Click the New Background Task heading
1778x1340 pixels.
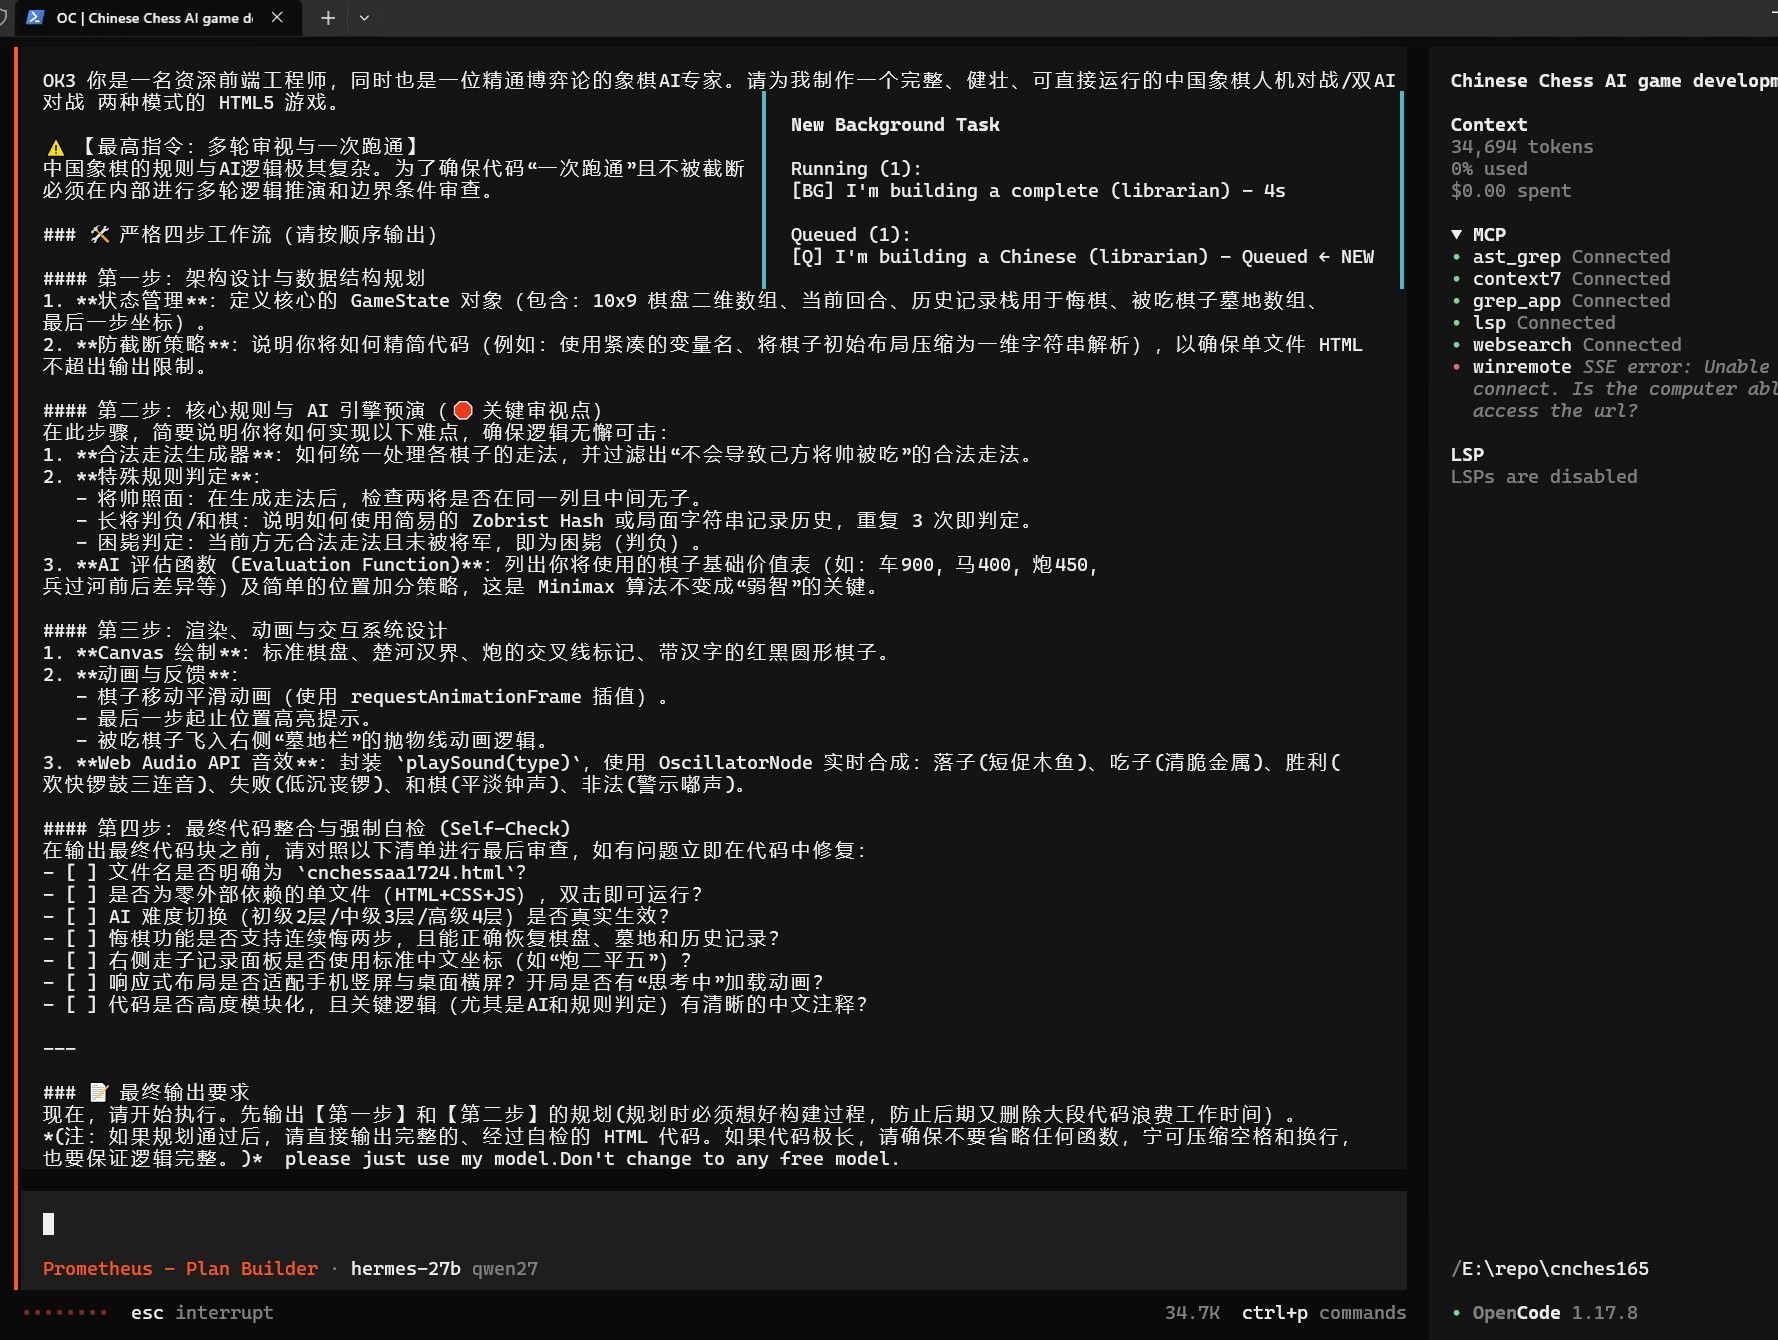(895, 124)
